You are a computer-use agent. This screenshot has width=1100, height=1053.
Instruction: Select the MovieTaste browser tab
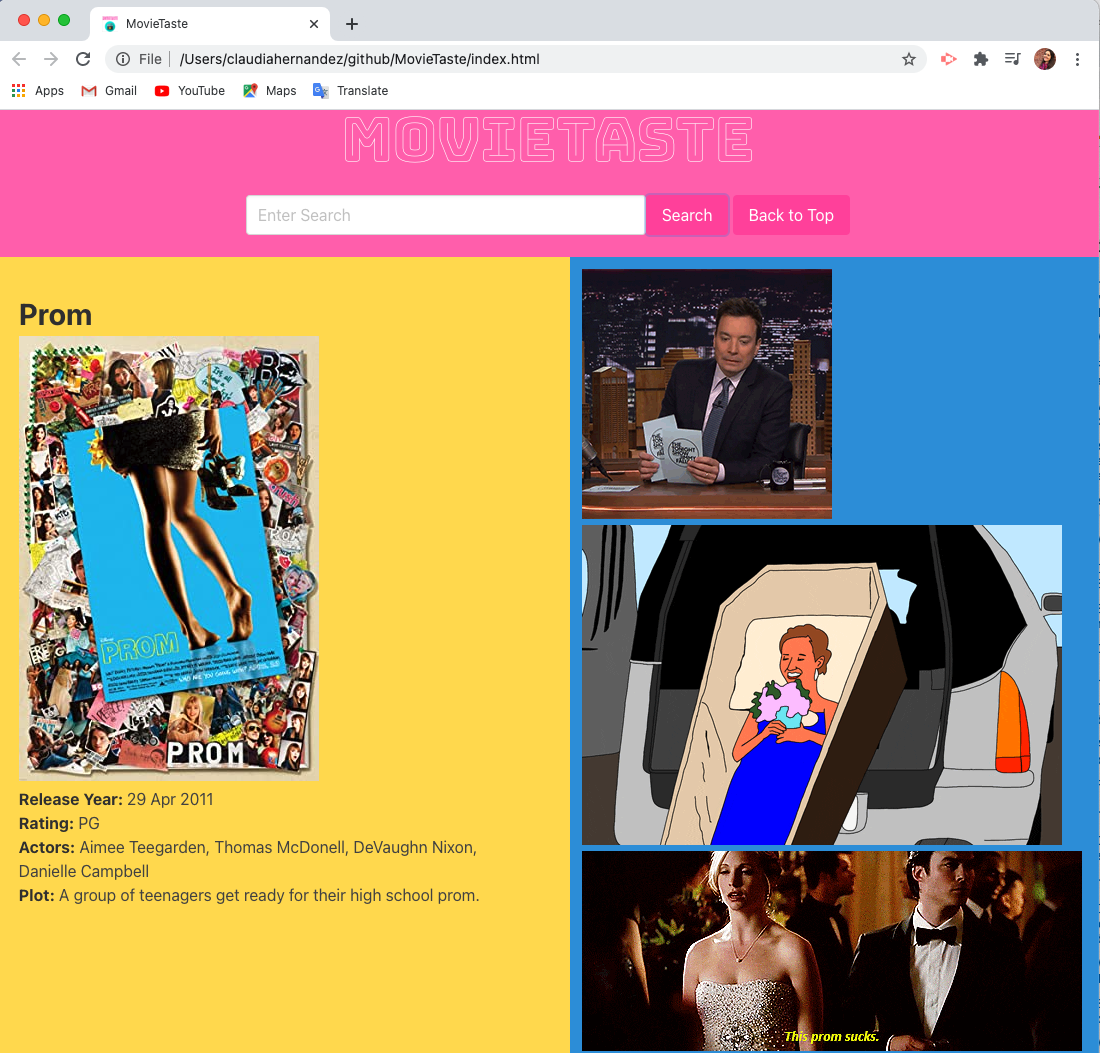210,24
